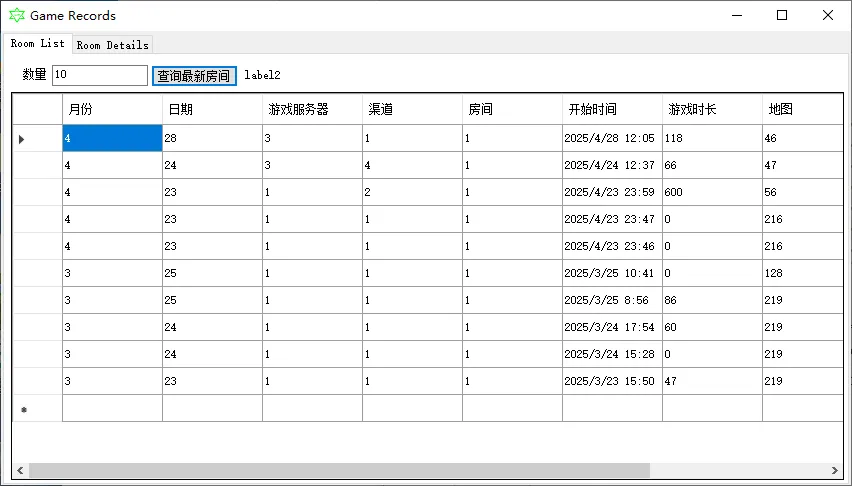Click the left arrow of horizontal scrollbar
The image size is (852, 486).
pos(20,470)
